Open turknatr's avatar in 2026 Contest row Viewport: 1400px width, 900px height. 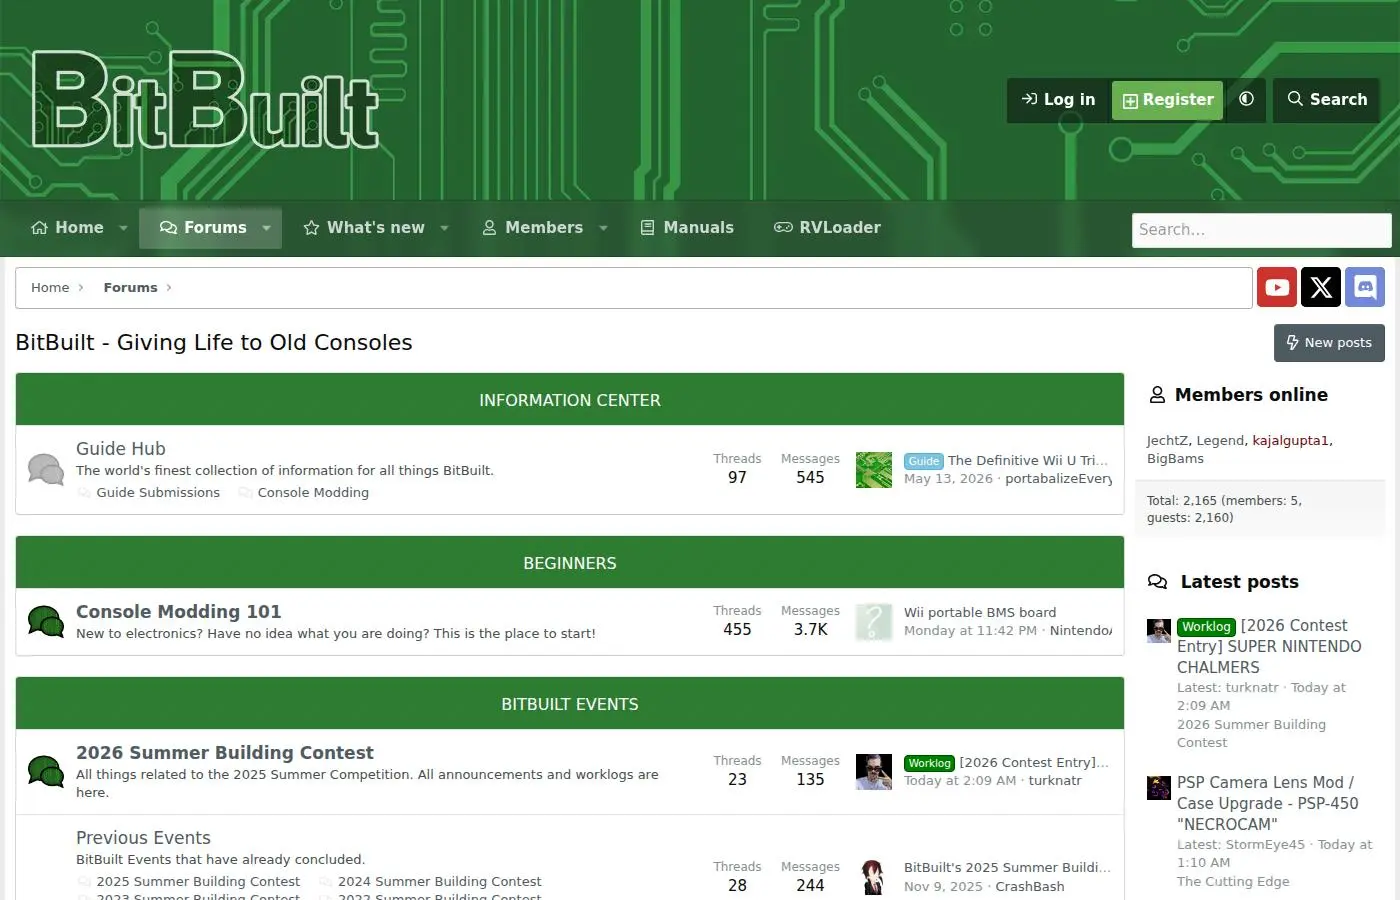coord(874,772)
